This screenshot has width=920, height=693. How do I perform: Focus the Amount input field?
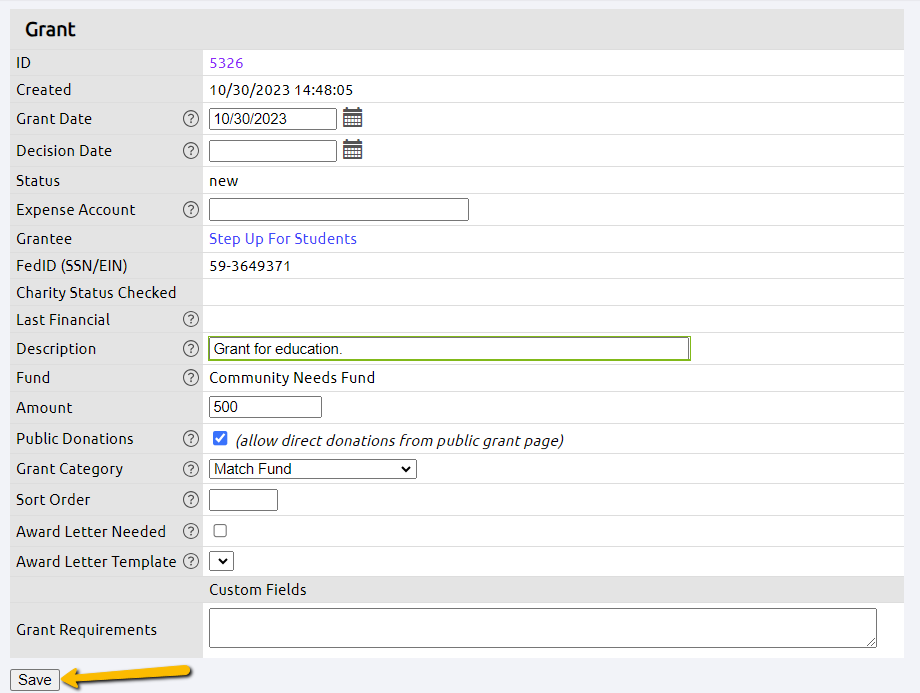265,407
